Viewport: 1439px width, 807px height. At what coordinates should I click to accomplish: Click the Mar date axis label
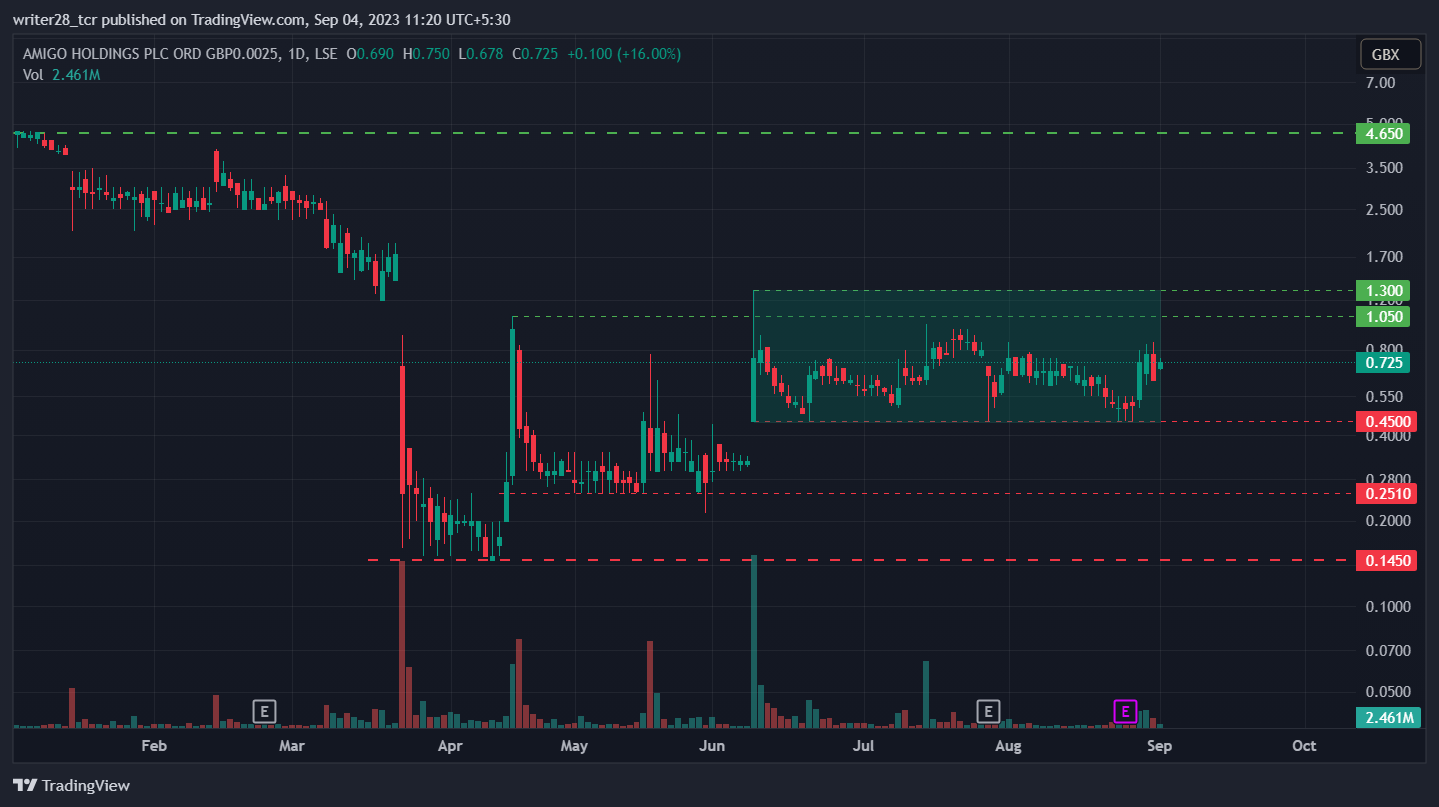(291, 746)
